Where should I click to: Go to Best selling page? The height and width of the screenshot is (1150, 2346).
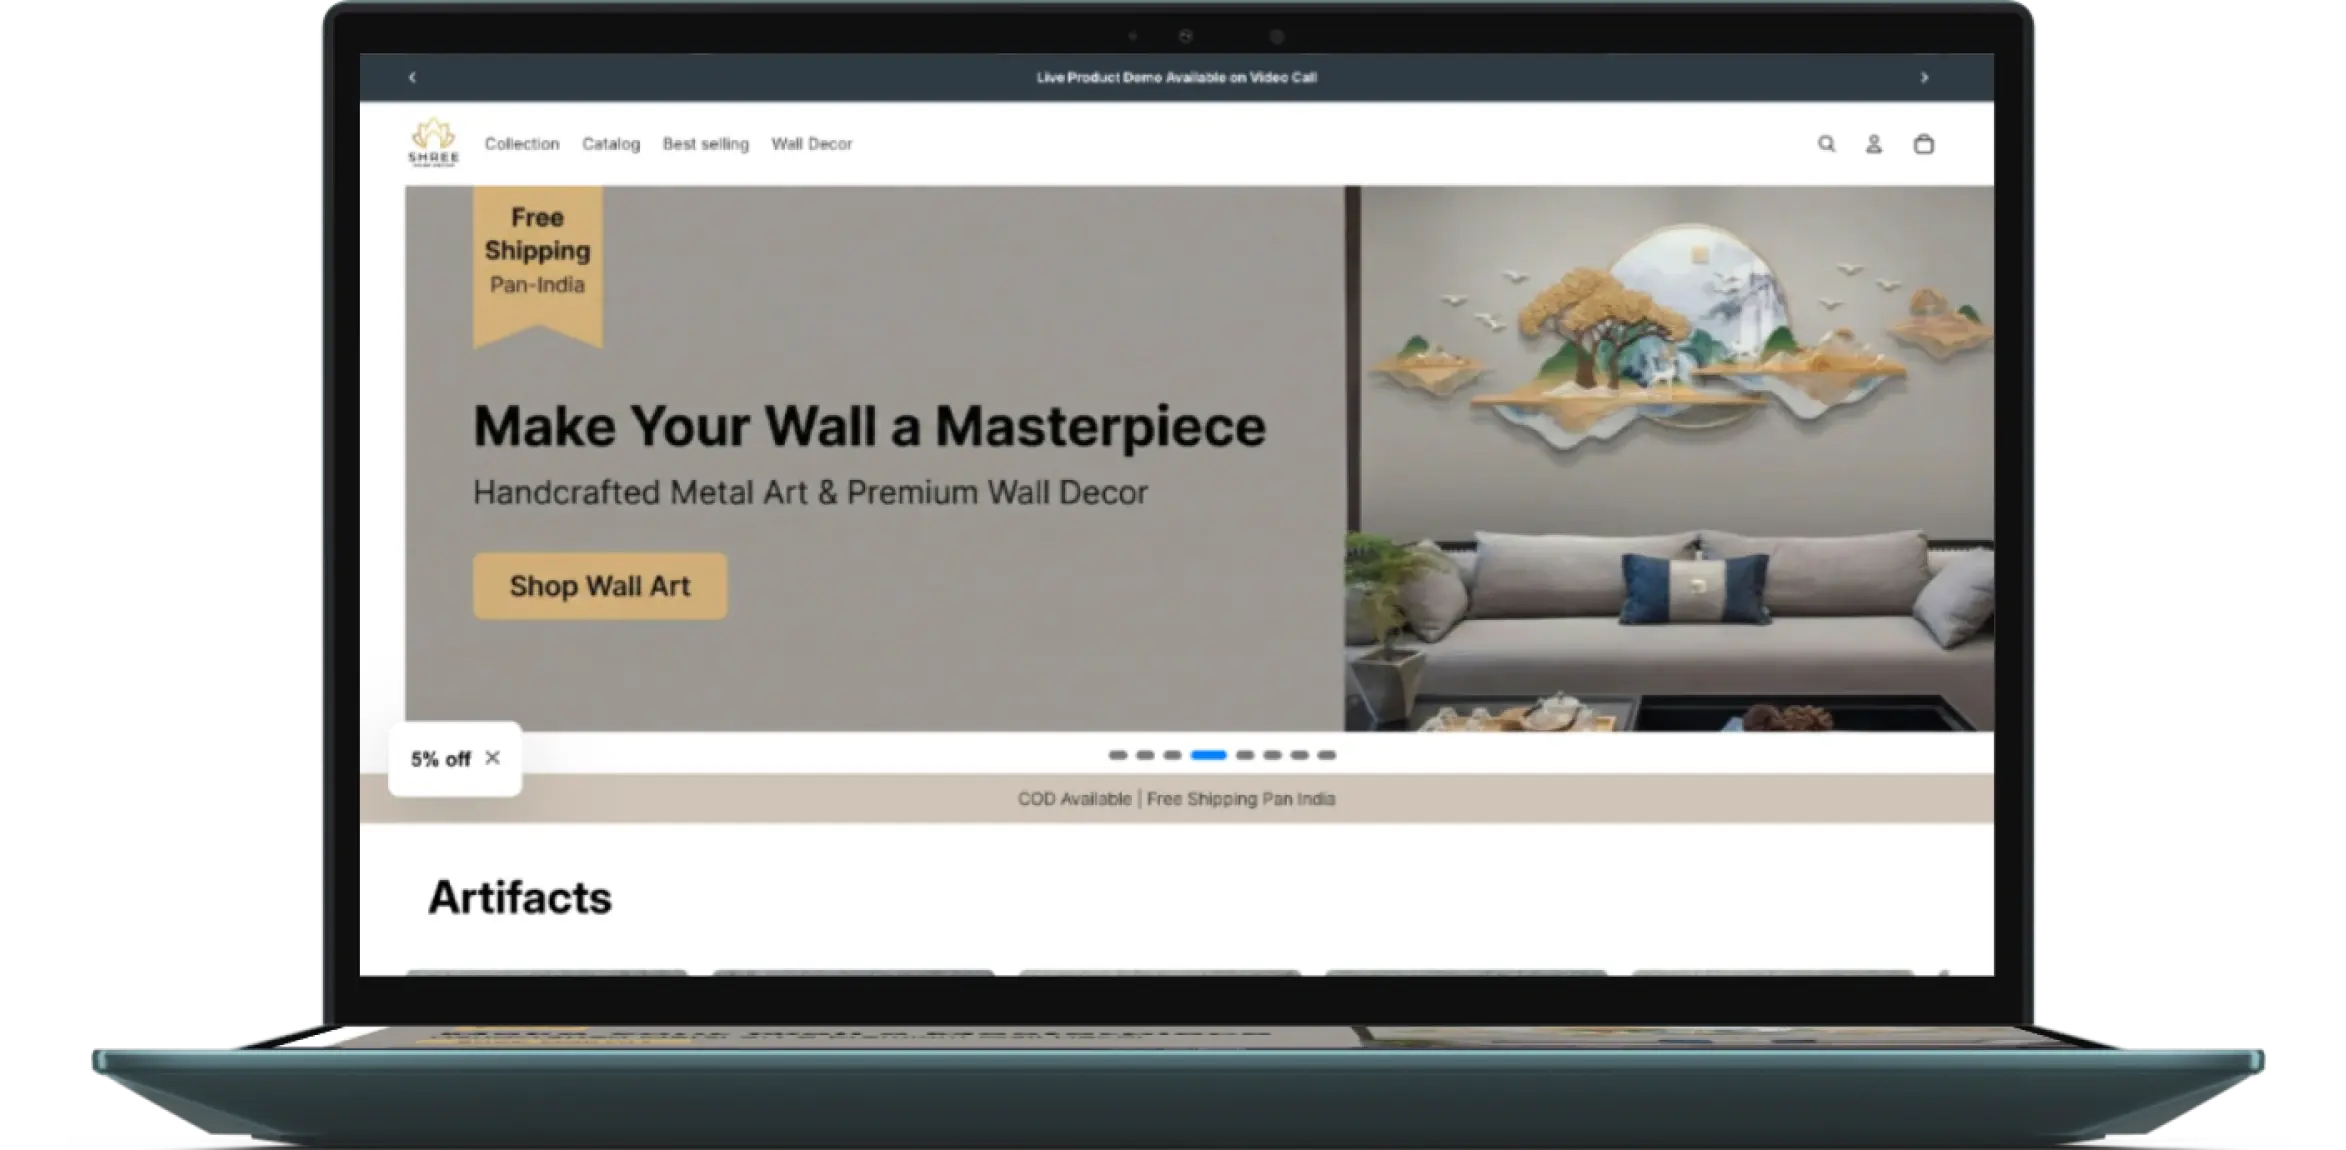(705, 144)
